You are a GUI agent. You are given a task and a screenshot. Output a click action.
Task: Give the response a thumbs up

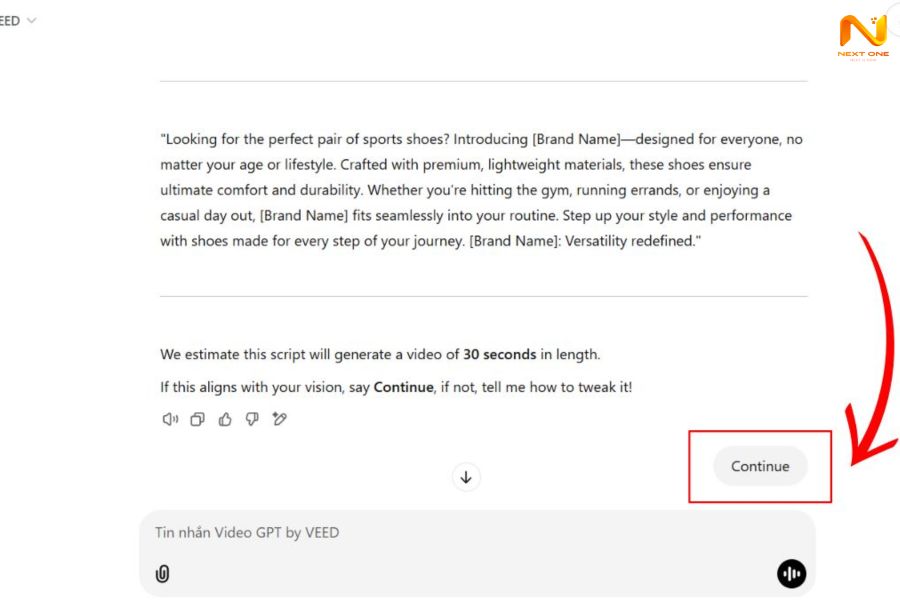click(x=225, y=420)
